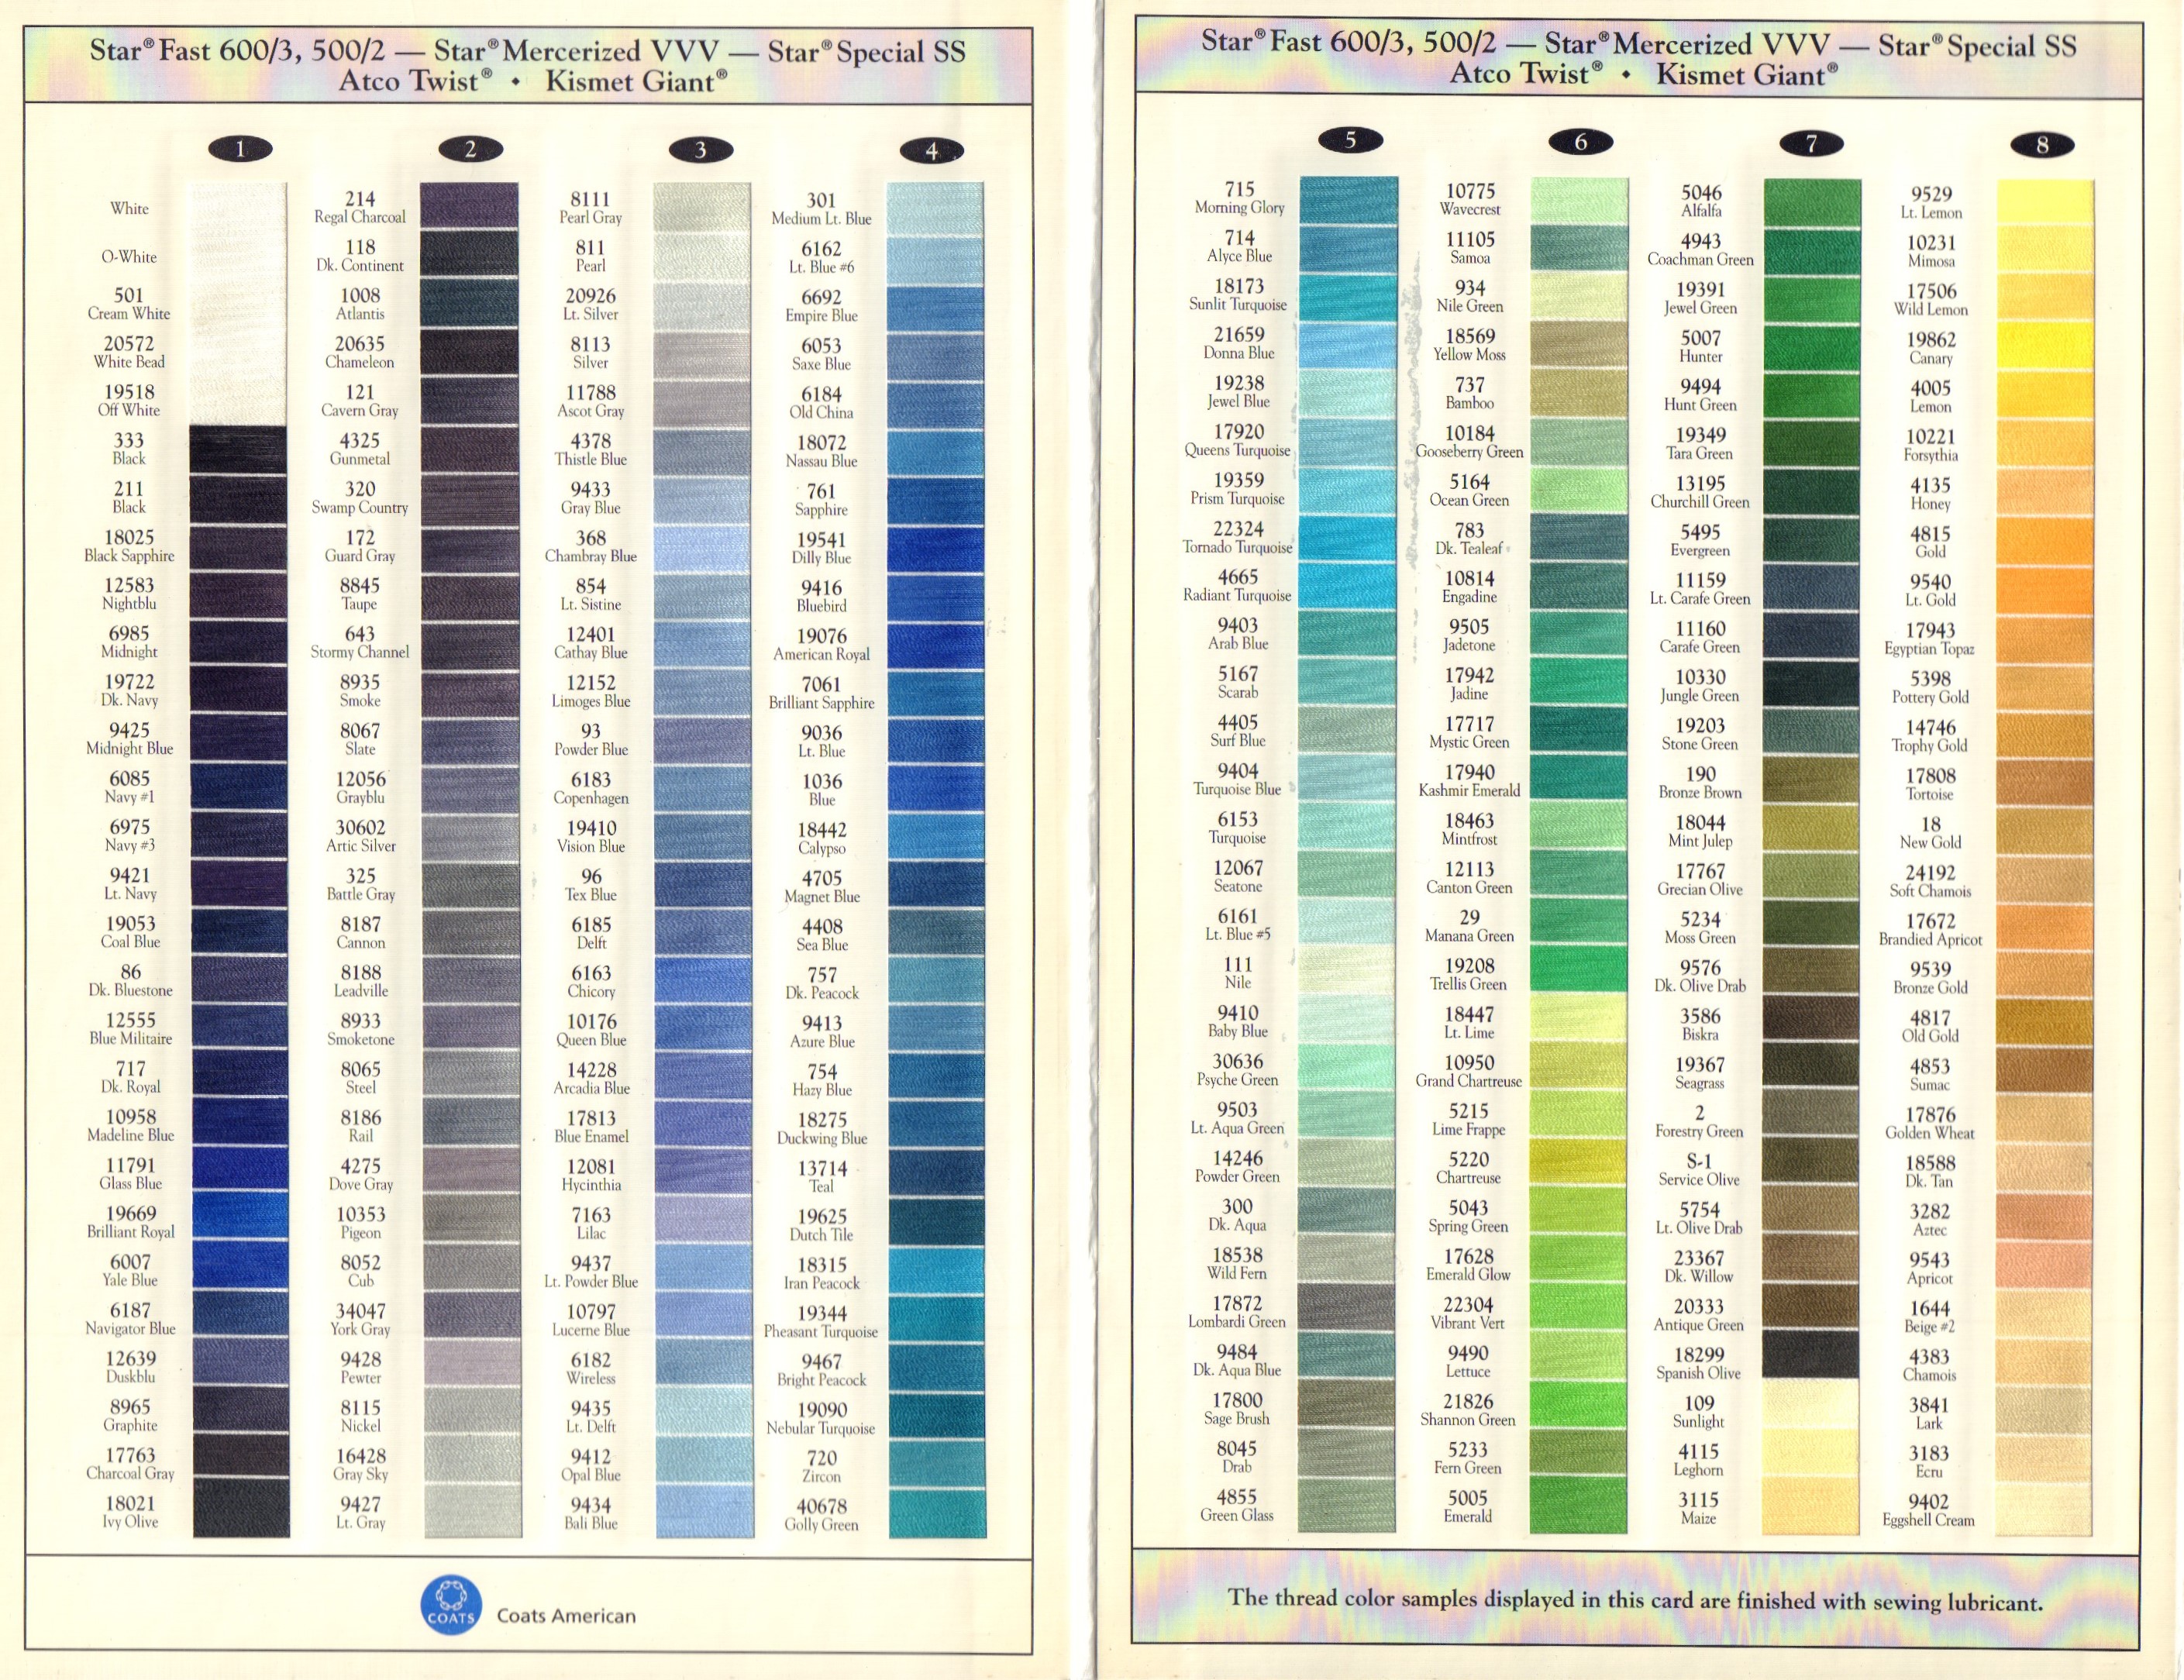This screenshot has height=1680, width=2184.
Task: Click the '190 Bronze Brown' label
Action: pyautogui.click(x=1700, y=783)
